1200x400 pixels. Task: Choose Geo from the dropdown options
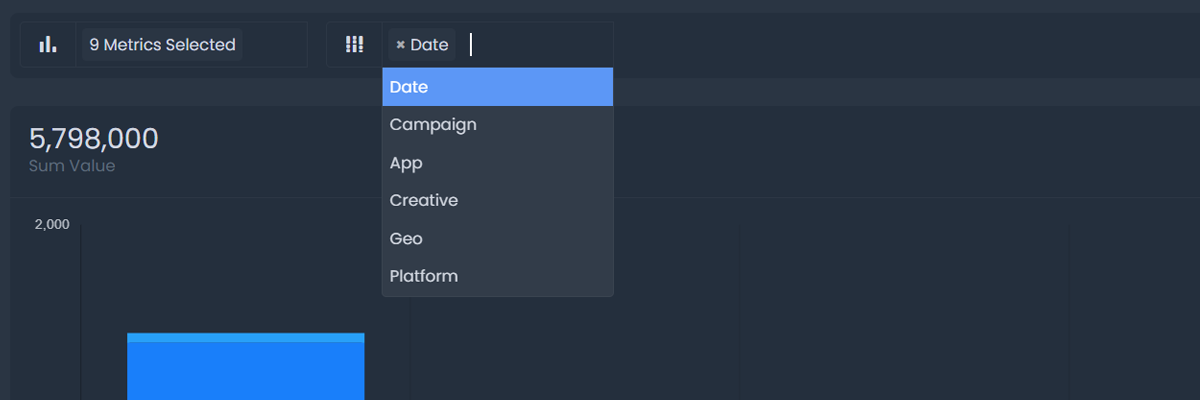[406, 239]
